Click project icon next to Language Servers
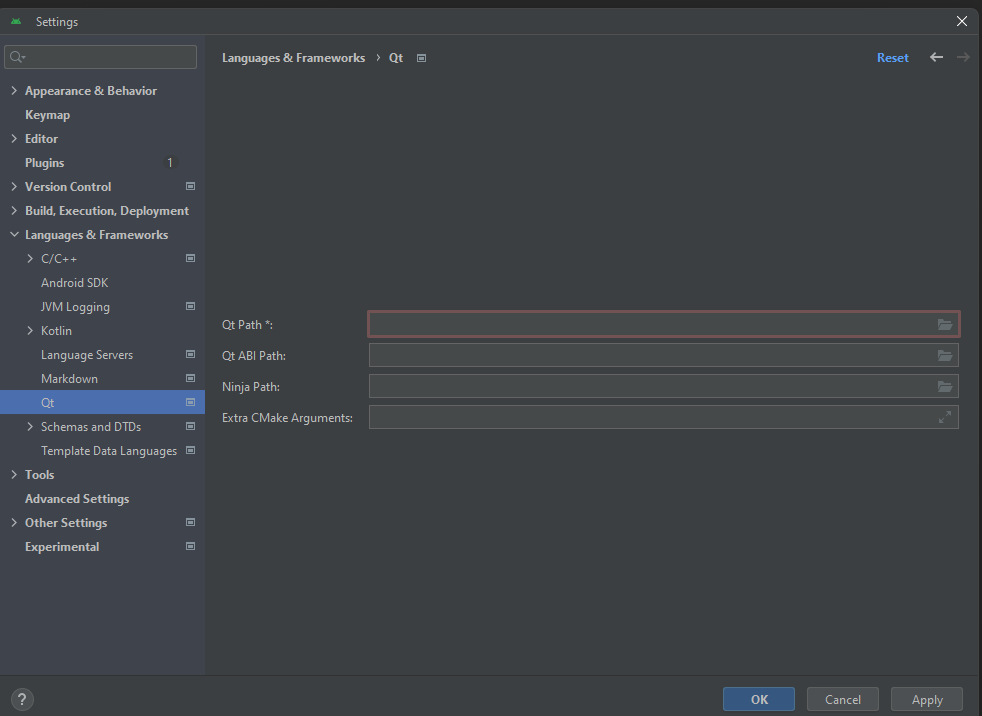 click(190, 354)
